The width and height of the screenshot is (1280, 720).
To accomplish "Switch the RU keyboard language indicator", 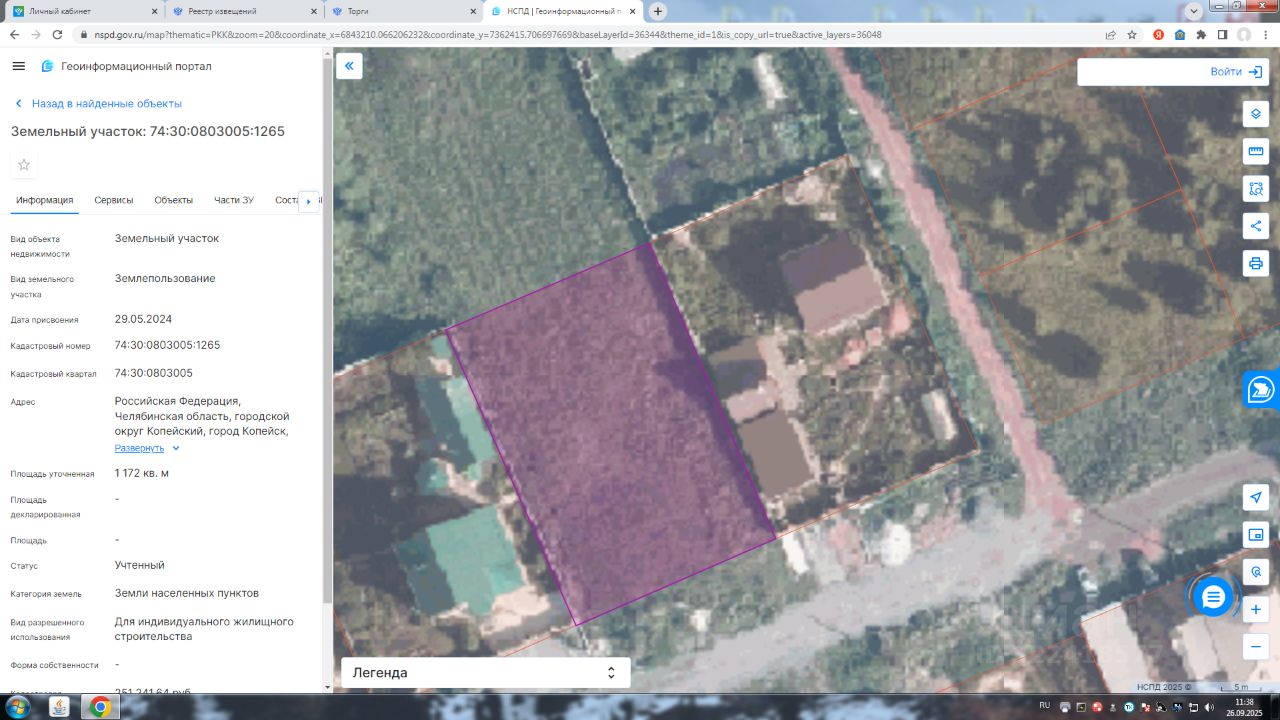I will 1044,705.
